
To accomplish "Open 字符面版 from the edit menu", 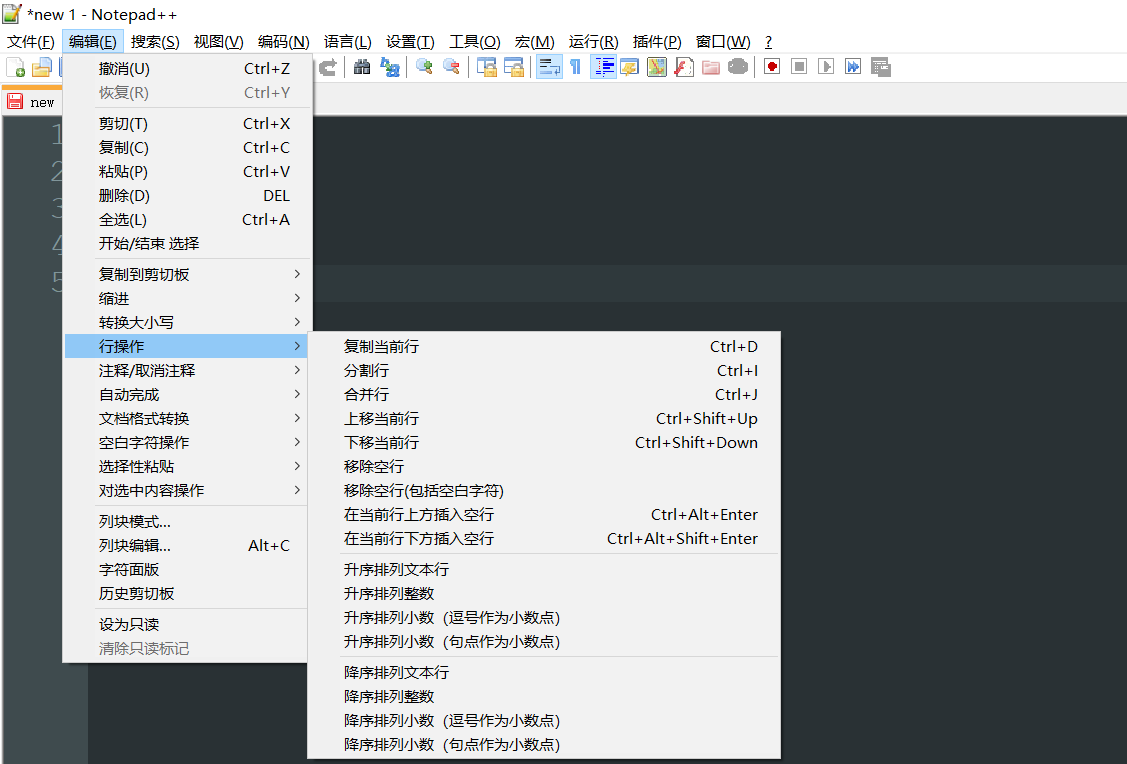I will 188,569.
